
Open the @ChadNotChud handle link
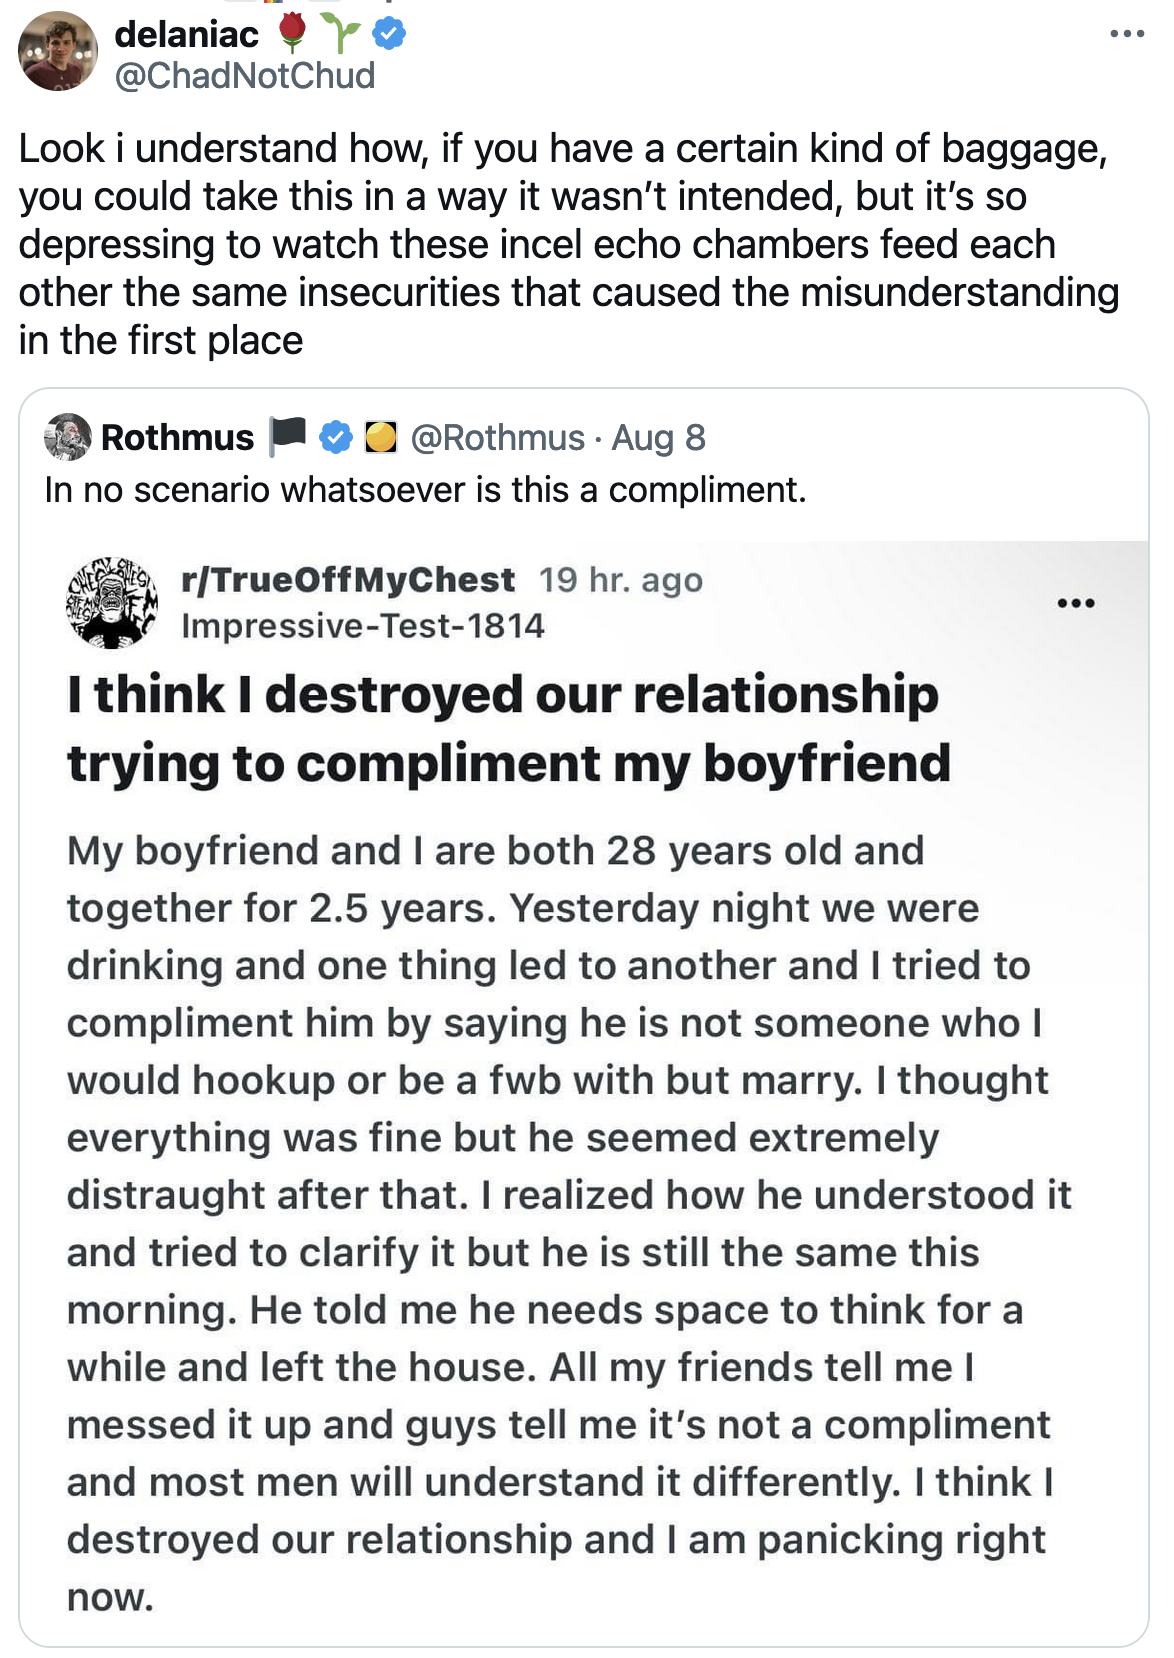click(x=245, y=76)
